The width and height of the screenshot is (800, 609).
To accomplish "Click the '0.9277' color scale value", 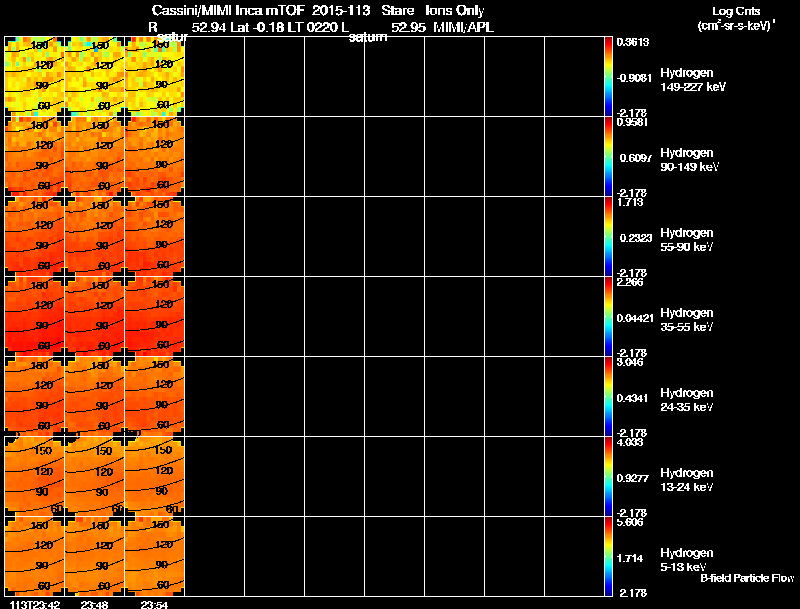I will click(x=633, y=478).
